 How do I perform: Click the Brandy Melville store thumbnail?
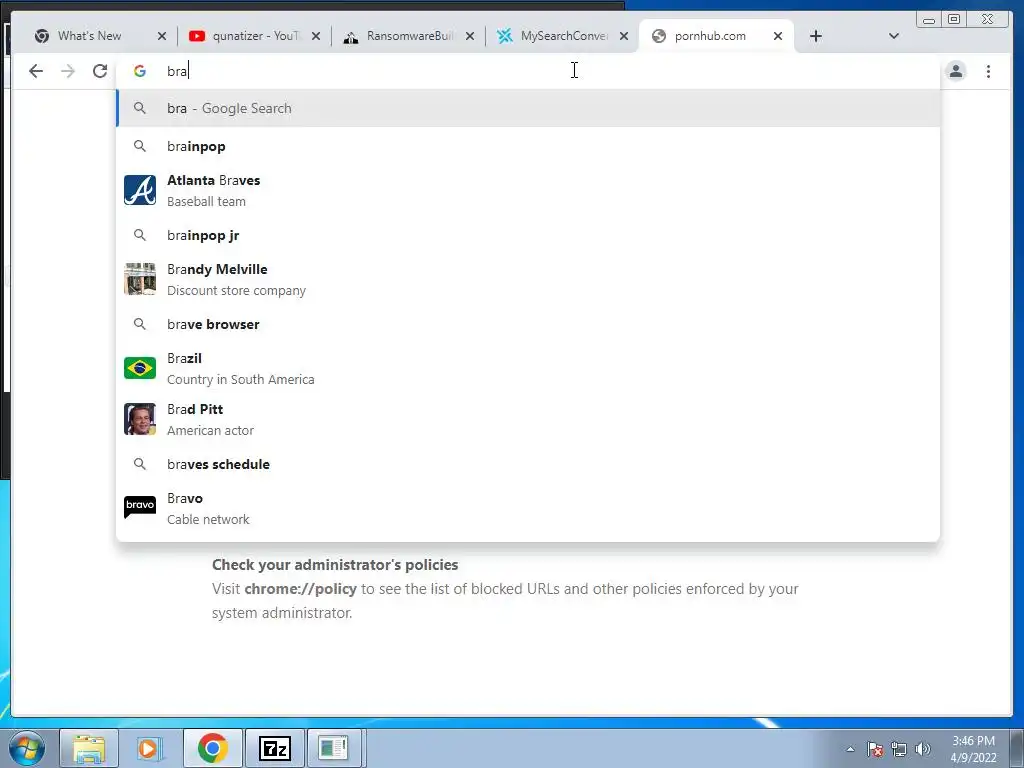(140, 279)
